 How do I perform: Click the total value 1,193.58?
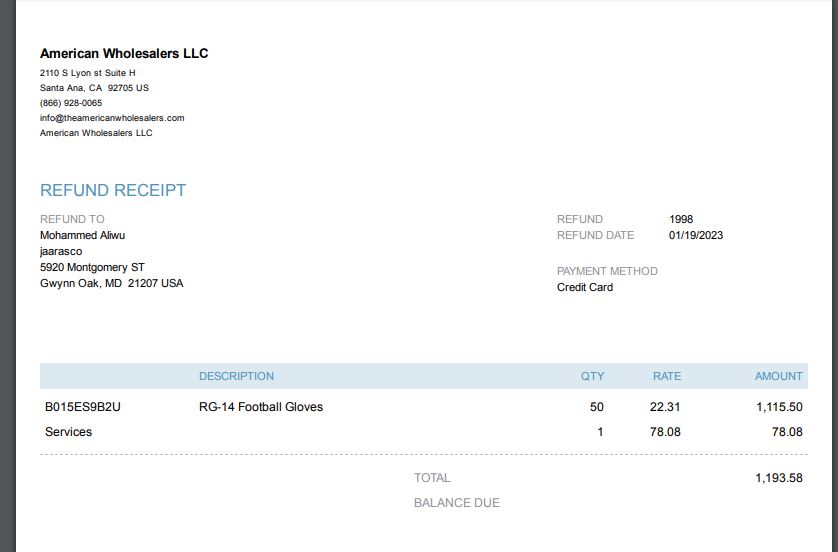point(779,478)
